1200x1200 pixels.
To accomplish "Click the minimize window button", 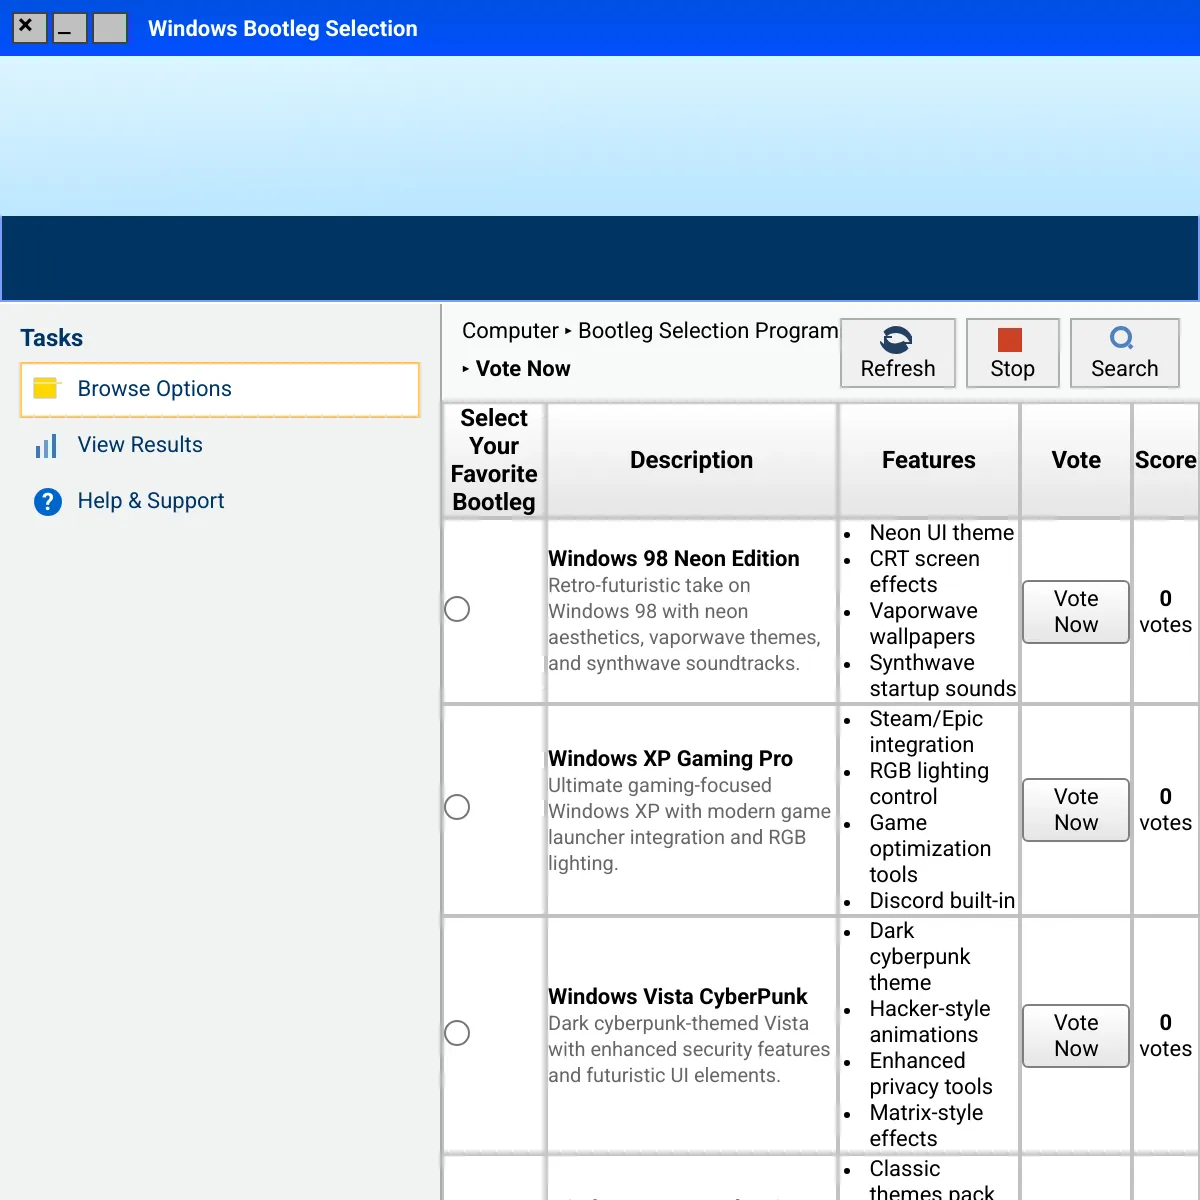I will point(69,28).
